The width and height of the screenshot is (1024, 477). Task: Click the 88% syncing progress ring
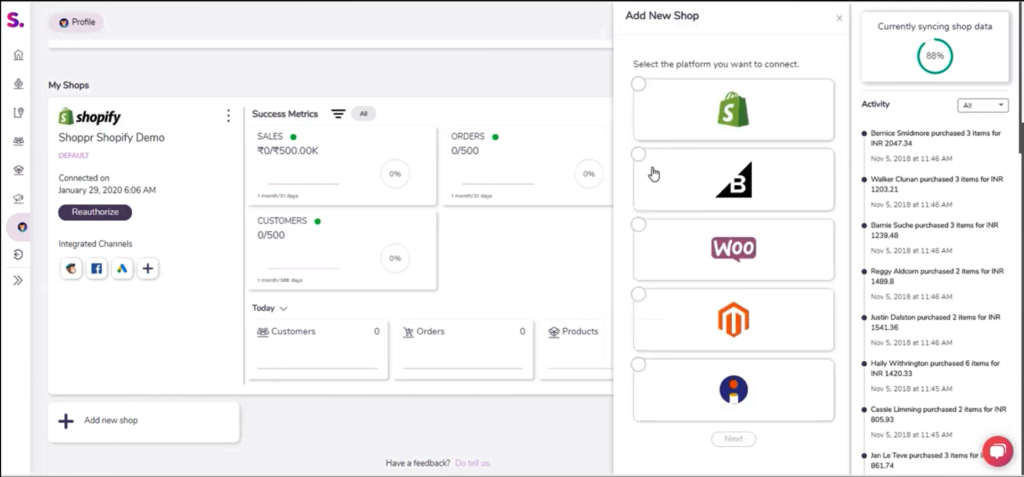coord(934,56)
